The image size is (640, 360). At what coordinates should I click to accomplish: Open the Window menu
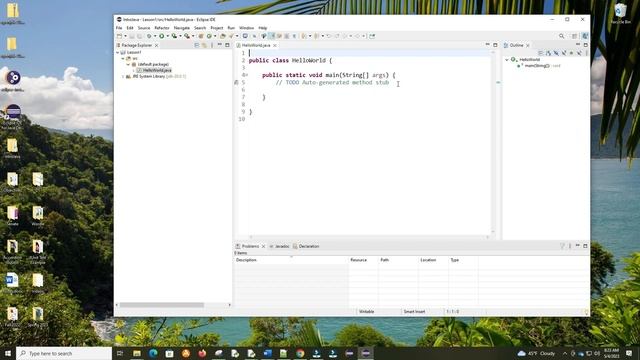point(247,28)
